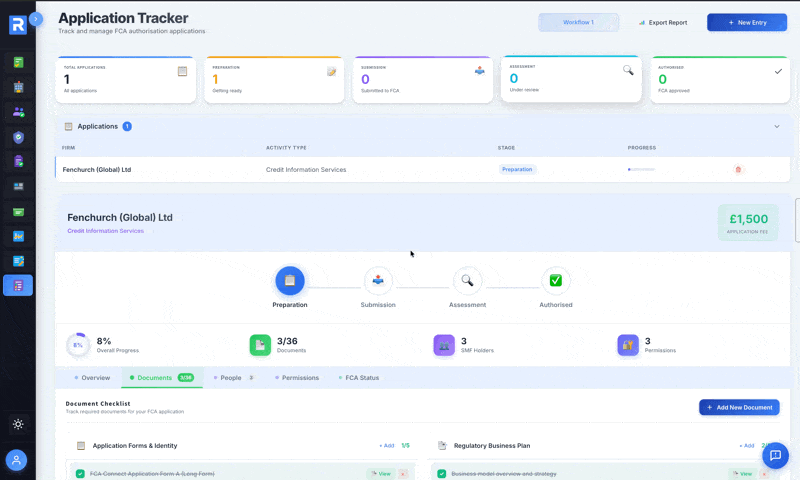Screen dimensions: 800x480
Task: Click the Submission card inbox icon
Action: [480, 71]
